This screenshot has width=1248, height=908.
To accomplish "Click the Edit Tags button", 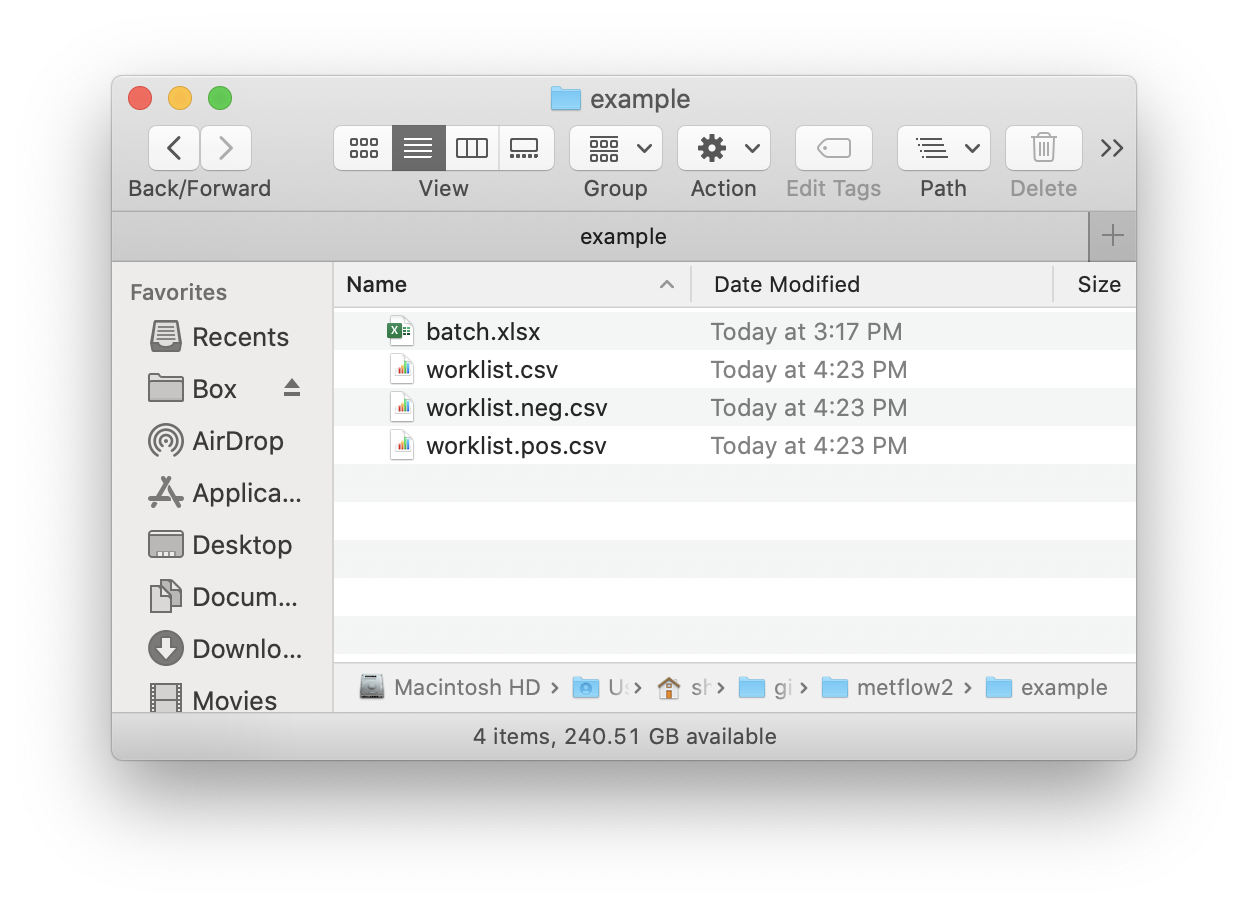I will pyautogui.click(x=833, y=149).
